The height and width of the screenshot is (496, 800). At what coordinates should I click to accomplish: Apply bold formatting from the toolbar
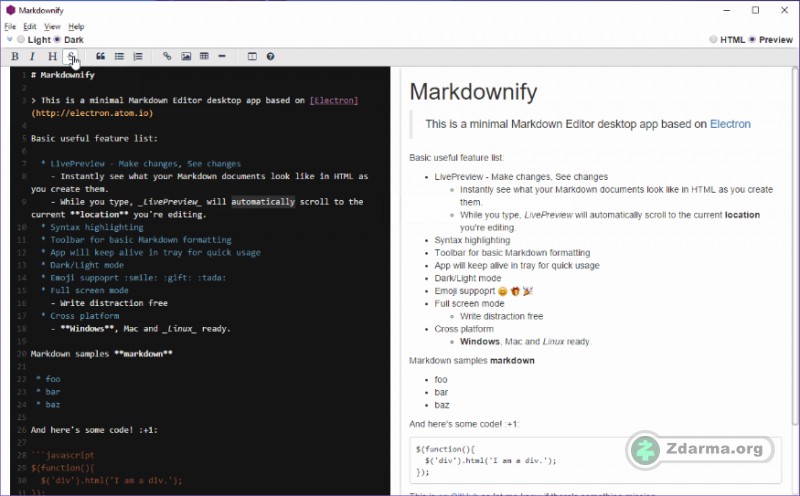(15, 57)
